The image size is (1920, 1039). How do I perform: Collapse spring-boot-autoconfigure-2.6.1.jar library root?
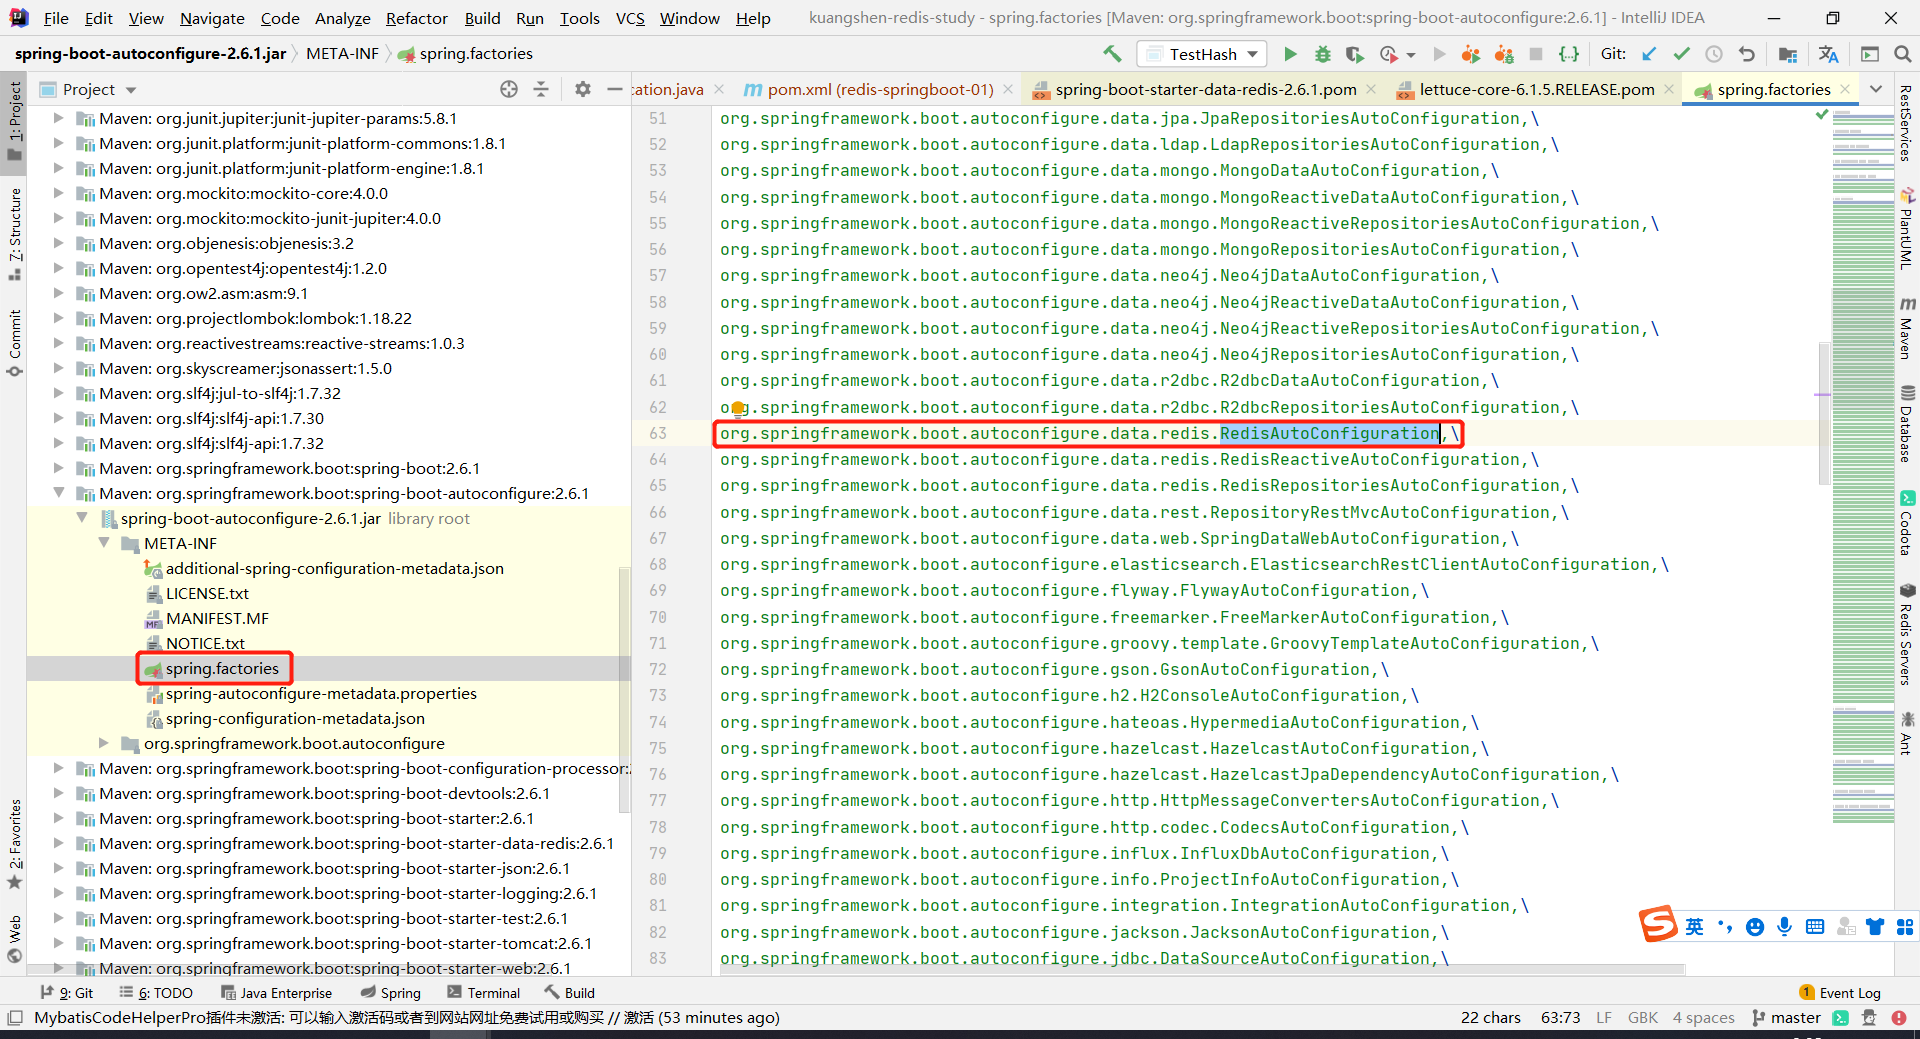pos(82,518)
